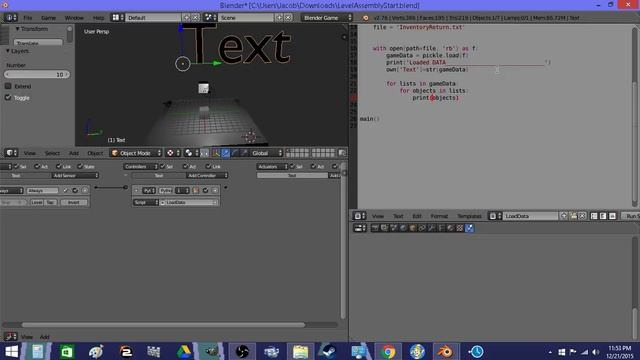Select the rotate manipulator mode
Viewport: 640px width, 360px height.
(235, 153)
